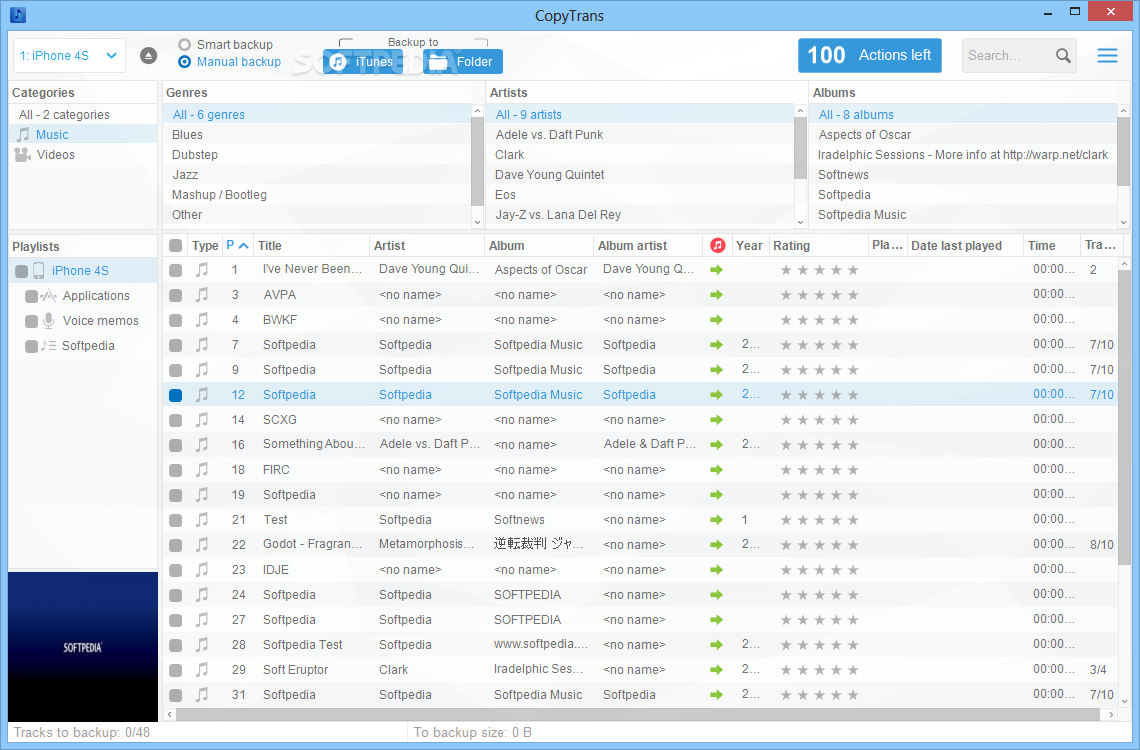The width and height of the screenshot is (1140, 750).
Task: Click music note icon of FIRC row
Action: (x=202, y=470)
